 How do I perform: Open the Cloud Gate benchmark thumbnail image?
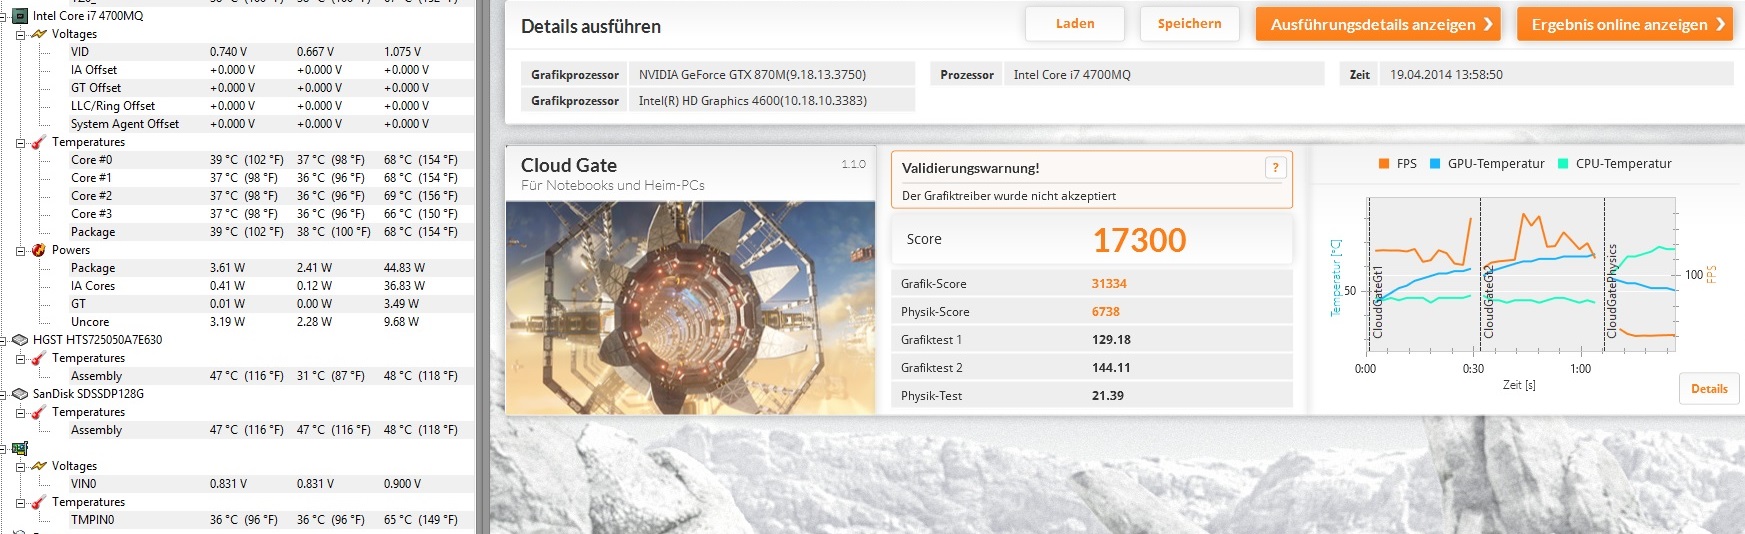pyautogui.click(x=691, y=308)
